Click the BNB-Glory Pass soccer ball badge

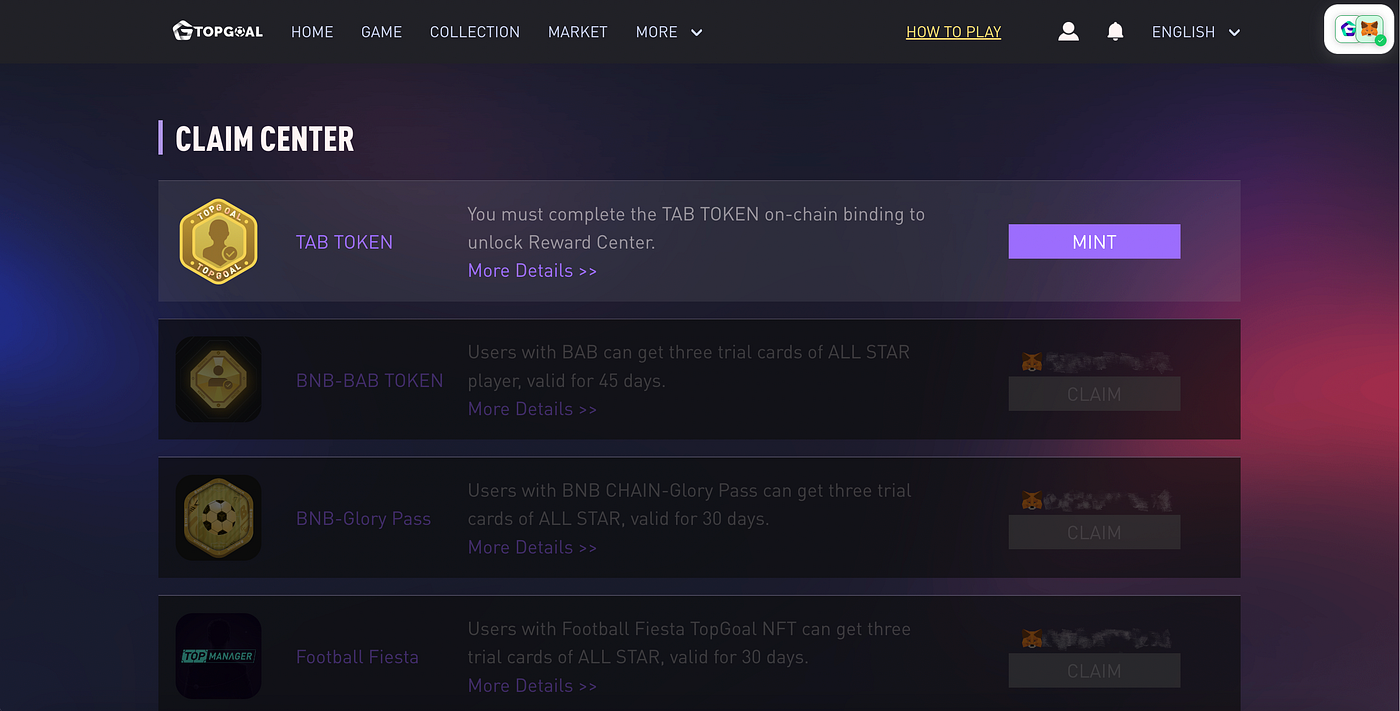click(218, 517)
